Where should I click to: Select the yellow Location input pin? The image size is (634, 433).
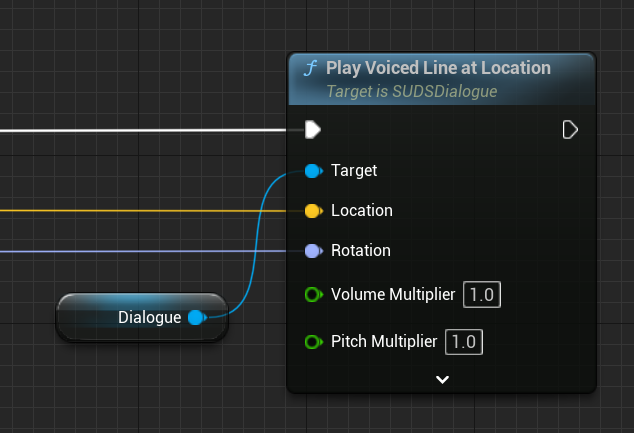(313, 211)
